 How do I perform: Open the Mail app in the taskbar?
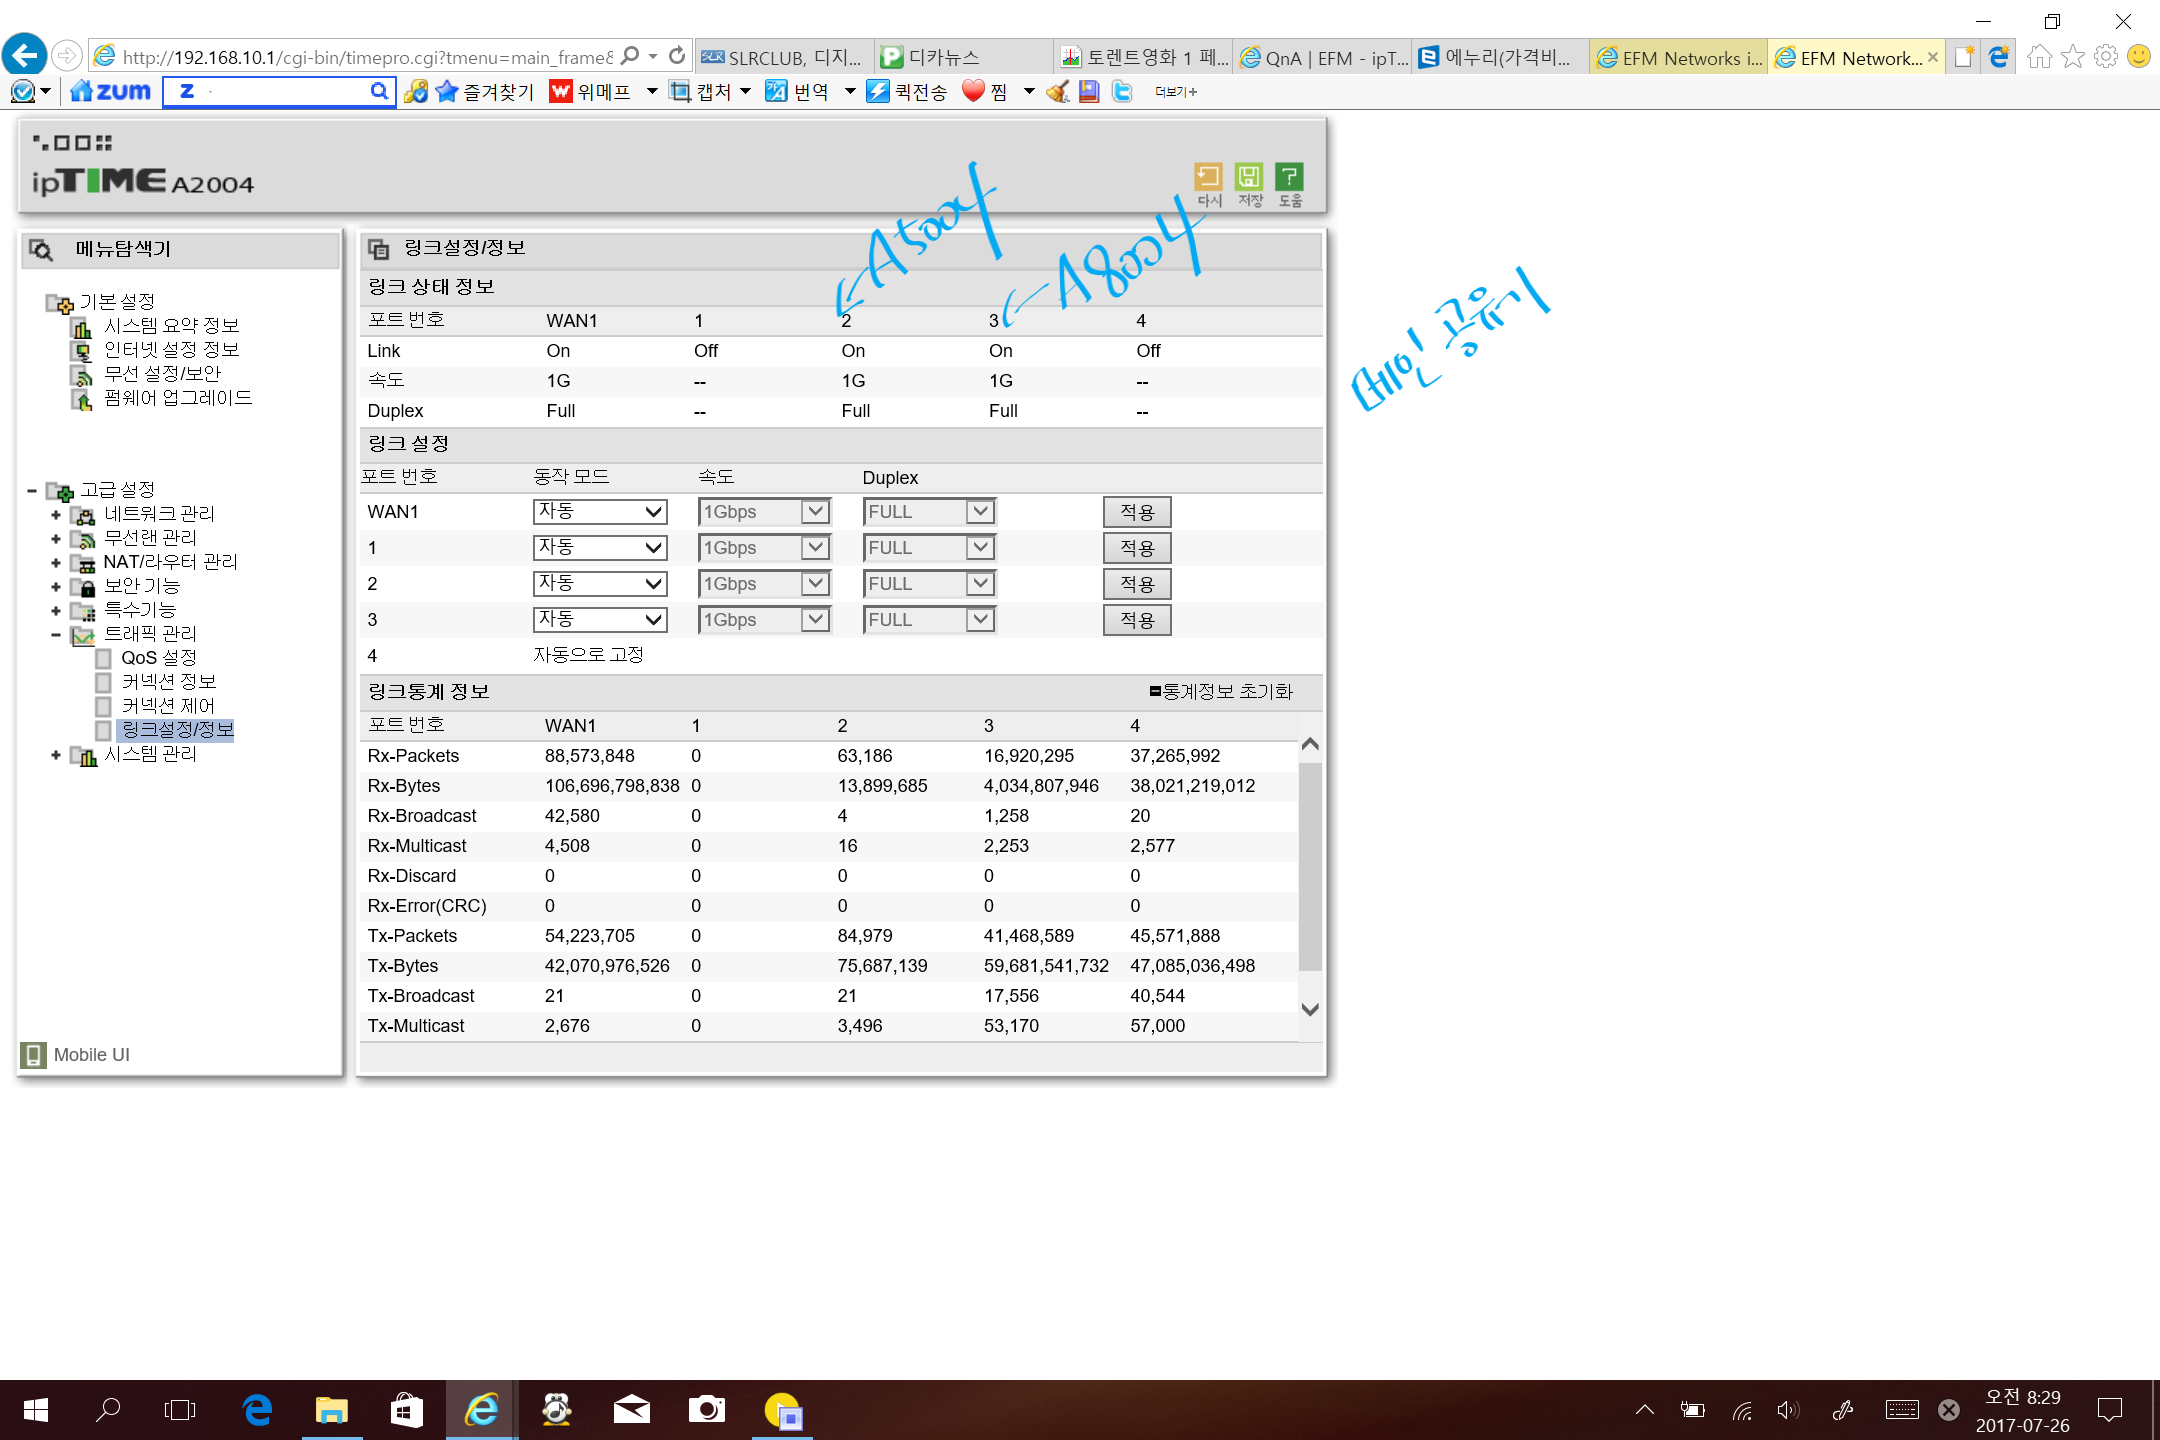631,1410
